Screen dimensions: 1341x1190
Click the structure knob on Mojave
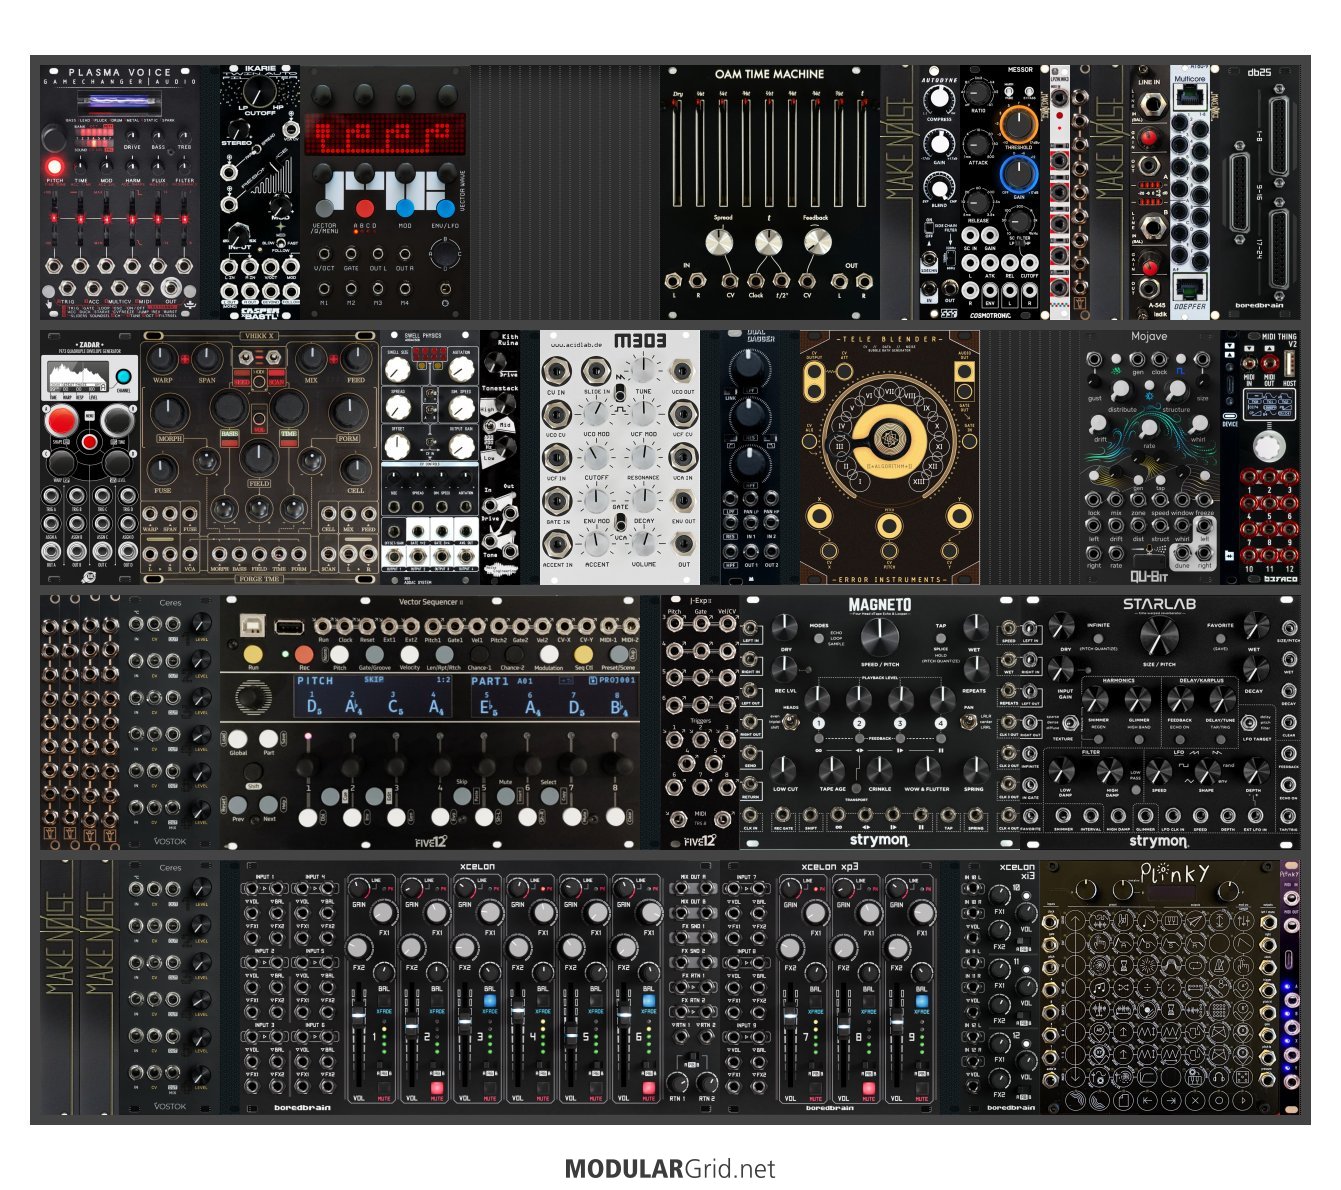(x=1175, y=388)
